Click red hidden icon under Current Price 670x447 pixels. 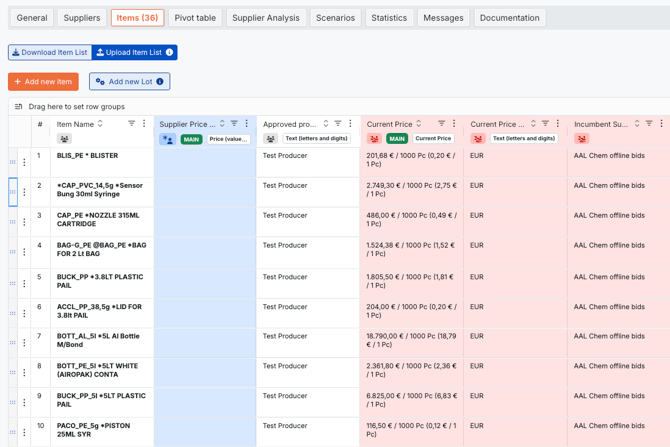tap(374, 138)
